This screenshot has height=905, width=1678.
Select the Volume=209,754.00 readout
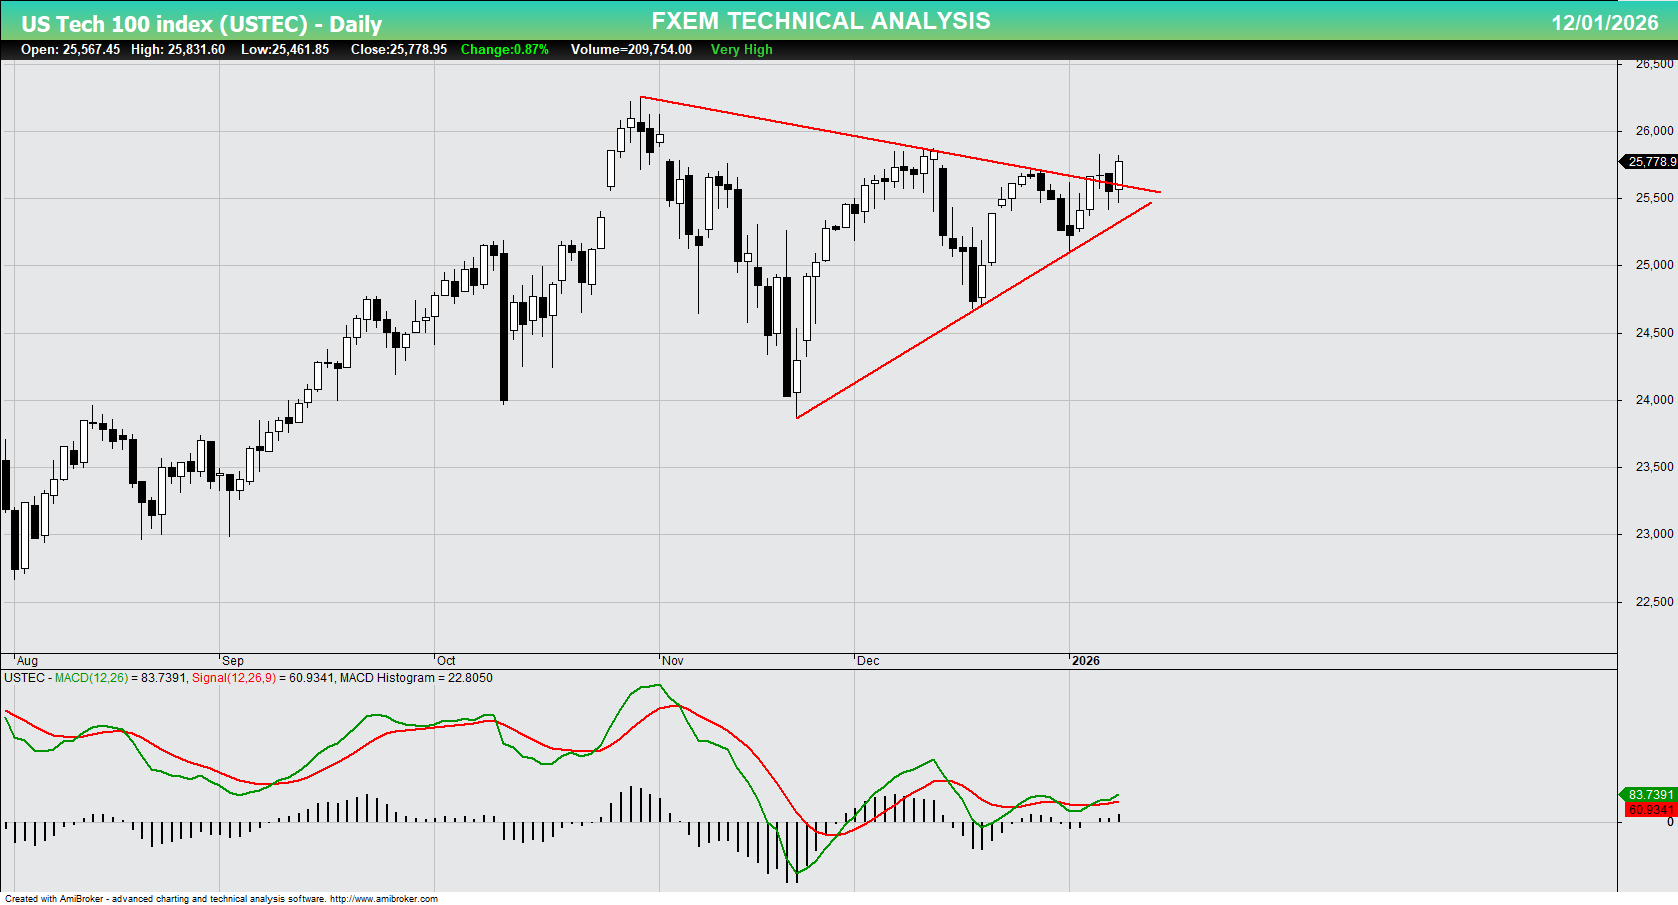point(630,49)
